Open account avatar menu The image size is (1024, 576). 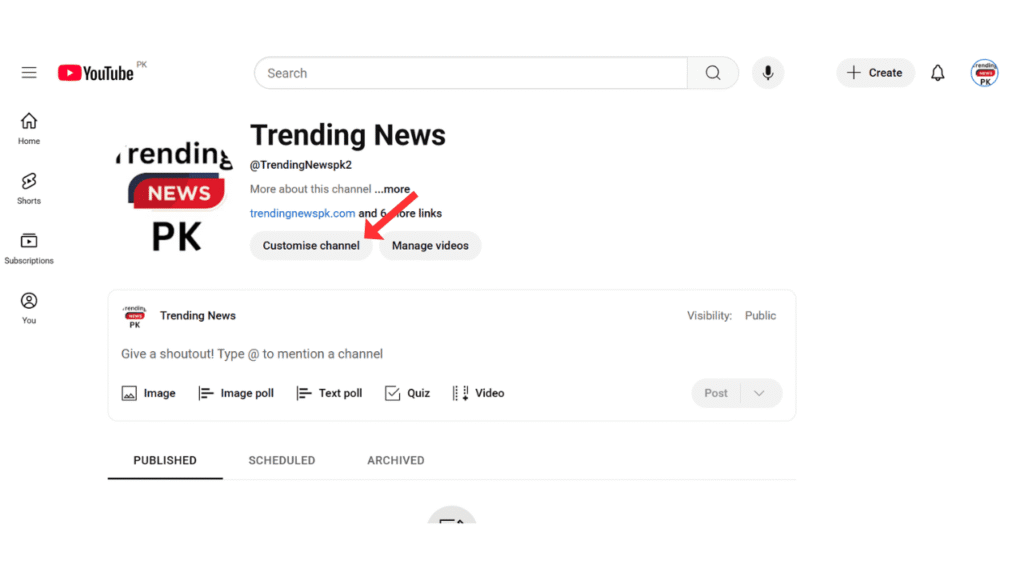(x=984, y=73)
